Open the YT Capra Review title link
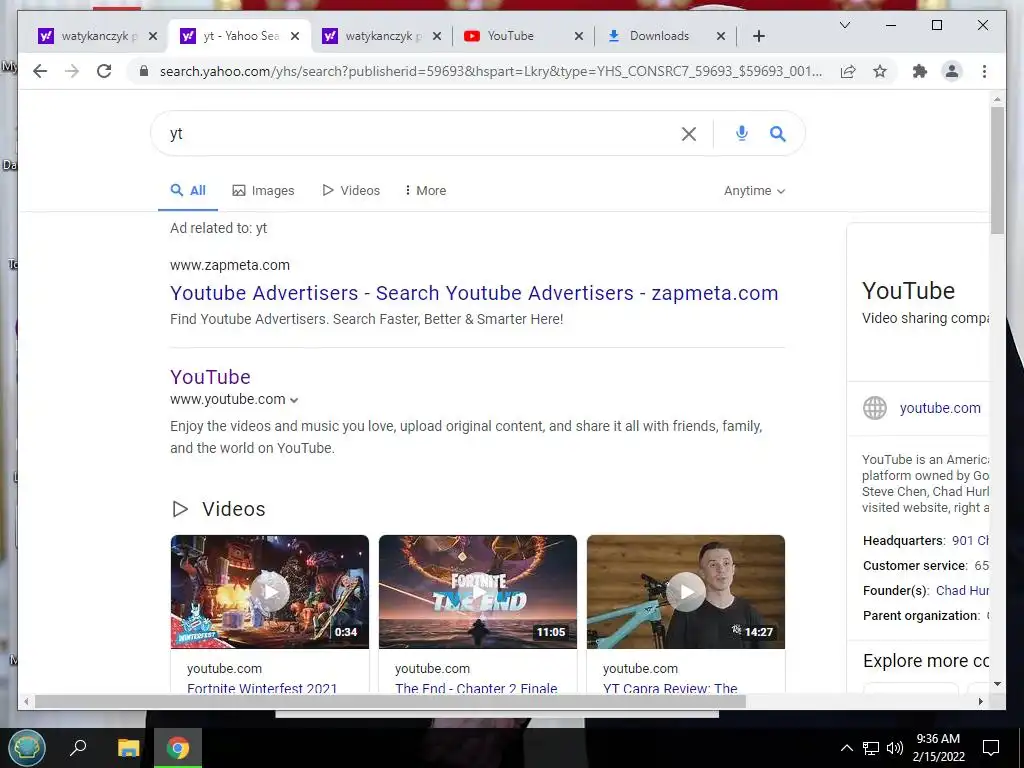 pos(670,688)
